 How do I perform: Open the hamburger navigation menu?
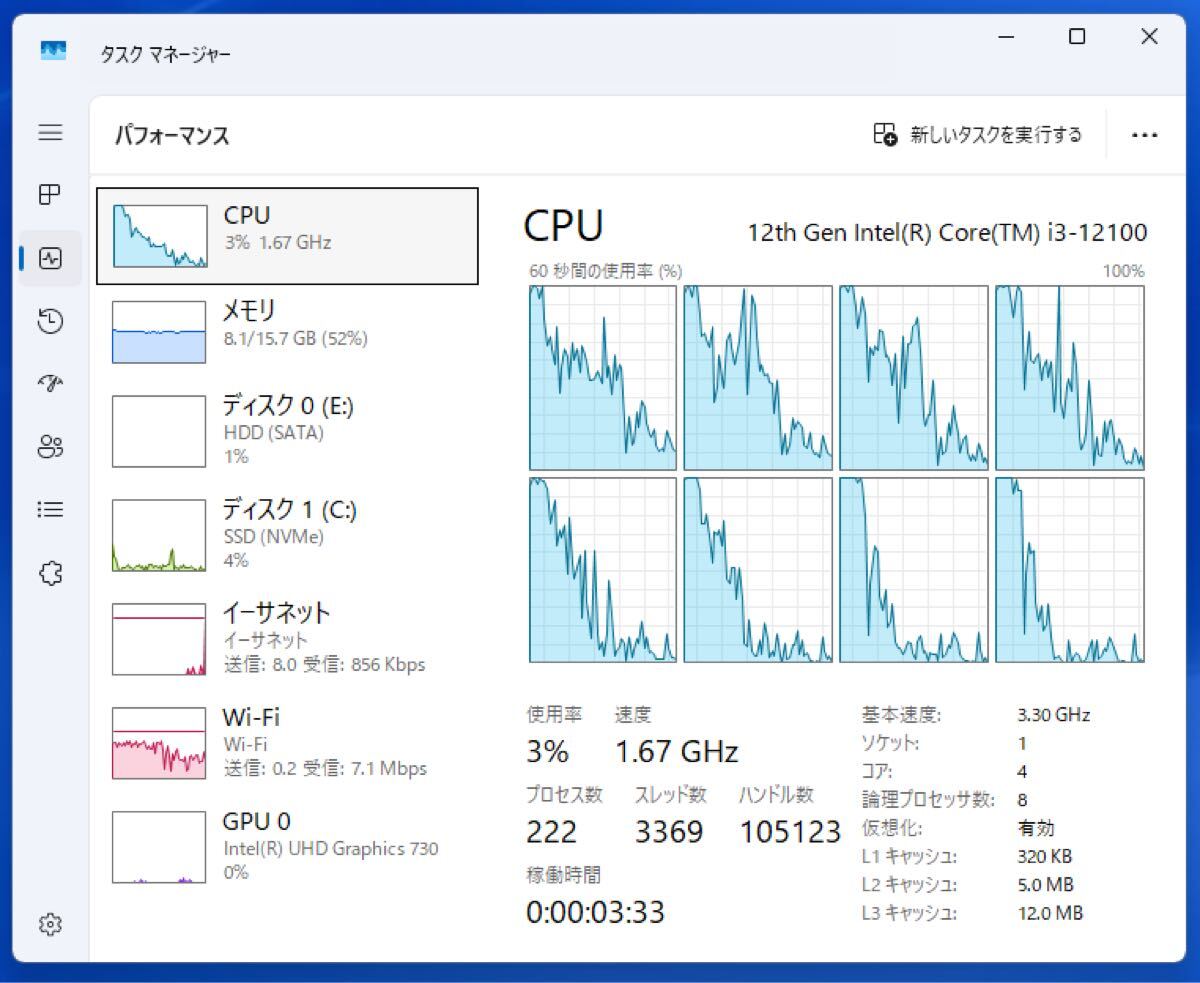pos(50,133)
